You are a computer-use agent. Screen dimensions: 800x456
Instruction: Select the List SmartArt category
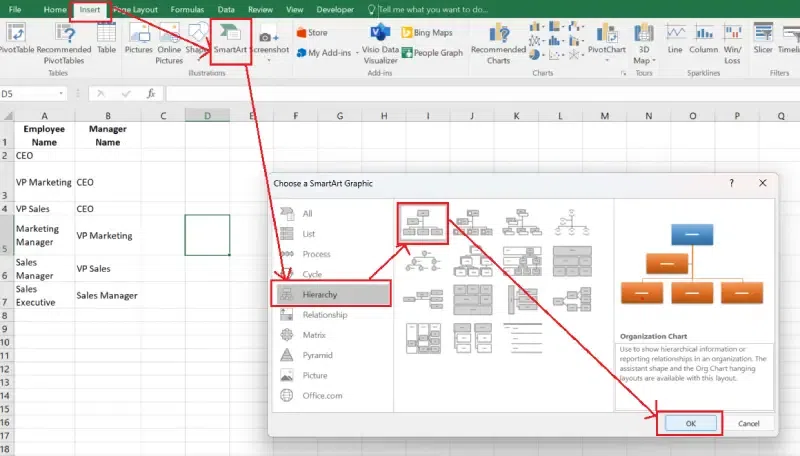[309, 234]
